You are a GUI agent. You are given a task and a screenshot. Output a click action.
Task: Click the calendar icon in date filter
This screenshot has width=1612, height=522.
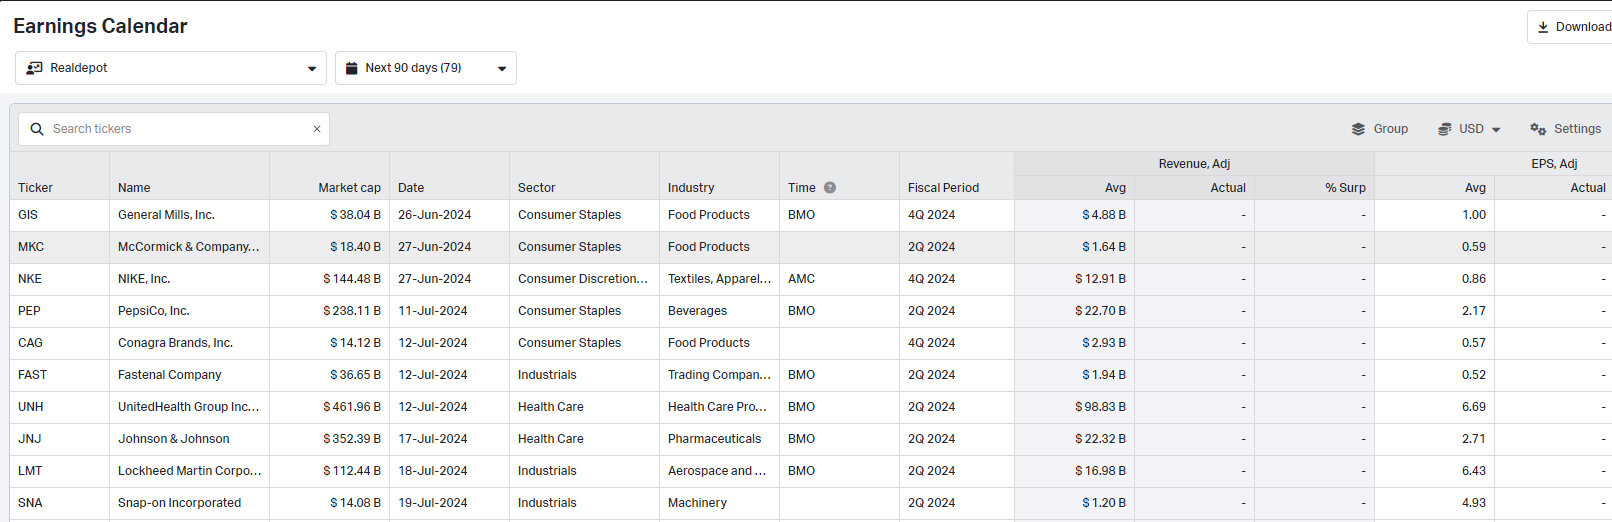click(351, 68)
